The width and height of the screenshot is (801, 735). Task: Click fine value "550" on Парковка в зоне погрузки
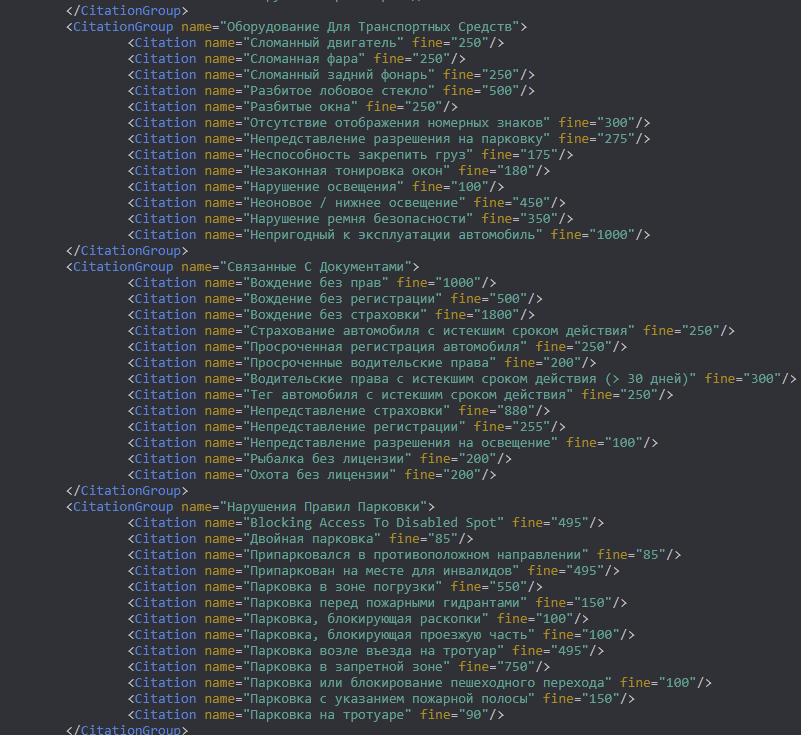click(510, 587)
